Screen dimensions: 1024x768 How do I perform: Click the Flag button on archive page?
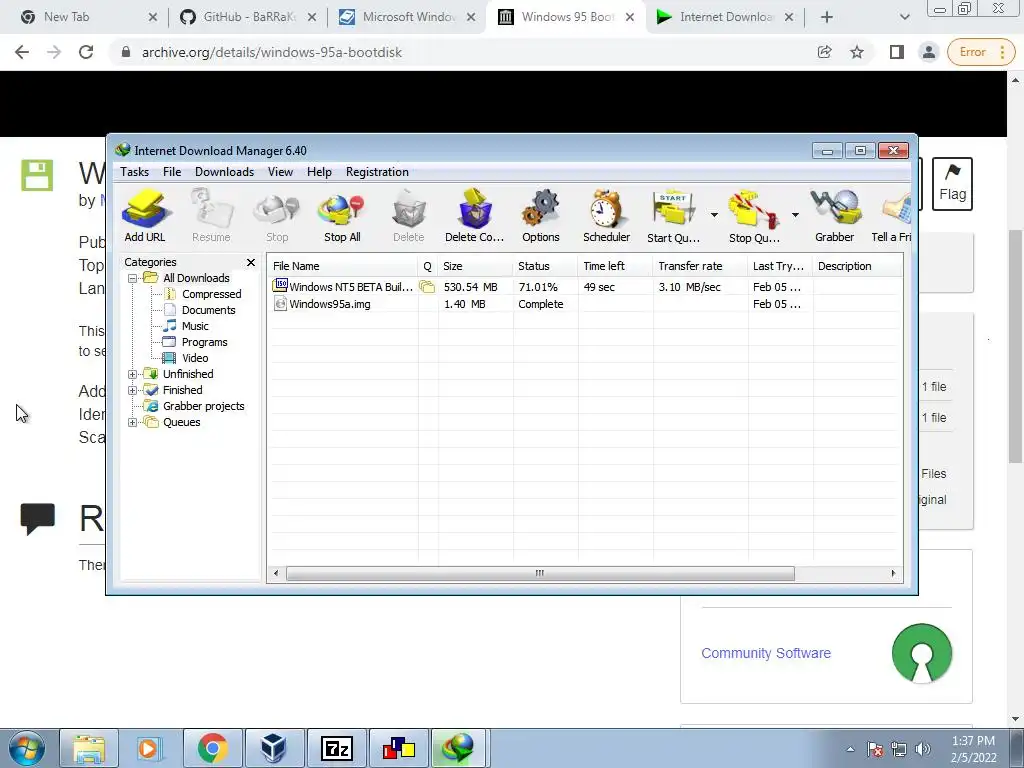[x=952, y=184]
